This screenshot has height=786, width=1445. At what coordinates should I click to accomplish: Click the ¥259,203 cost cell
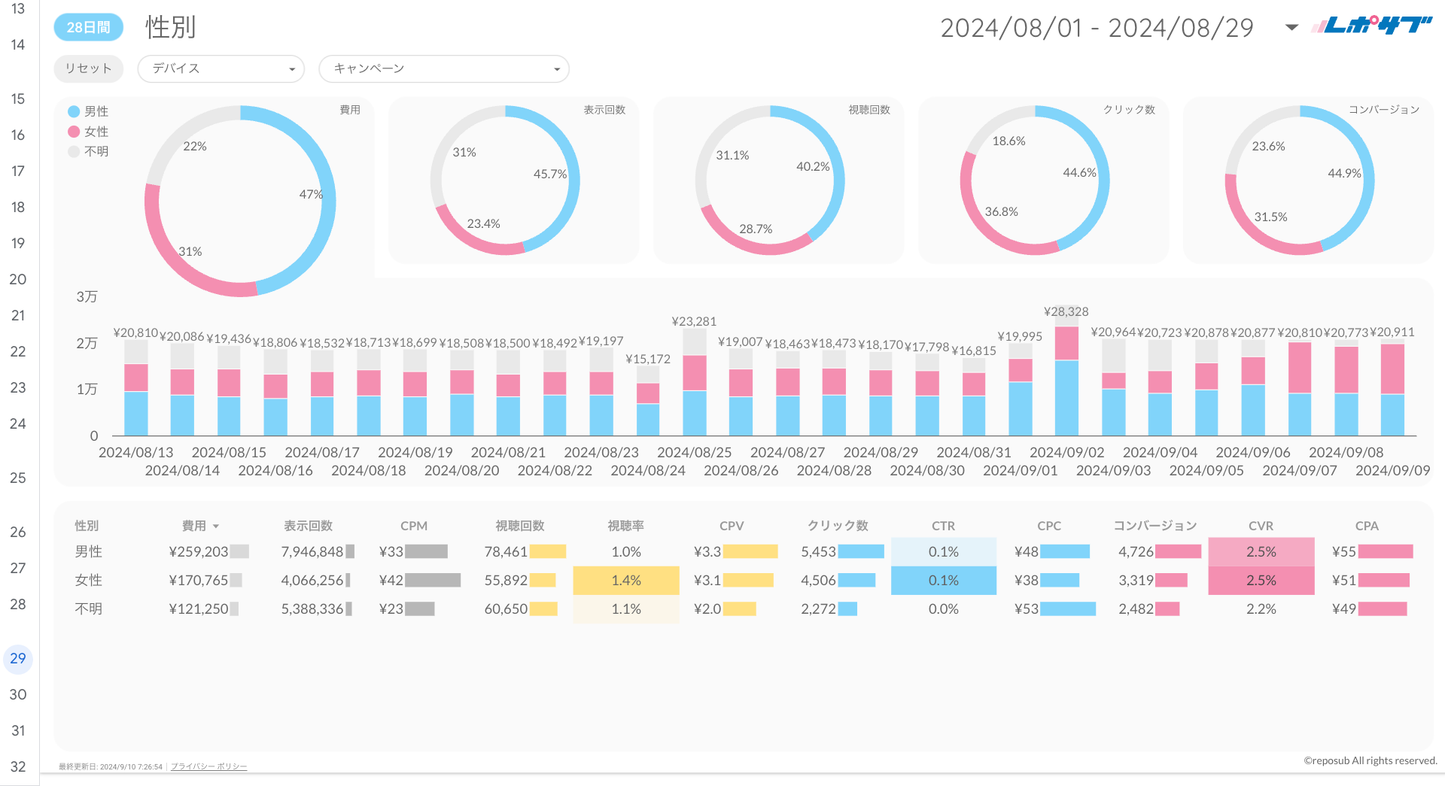(x=198, y=552)
